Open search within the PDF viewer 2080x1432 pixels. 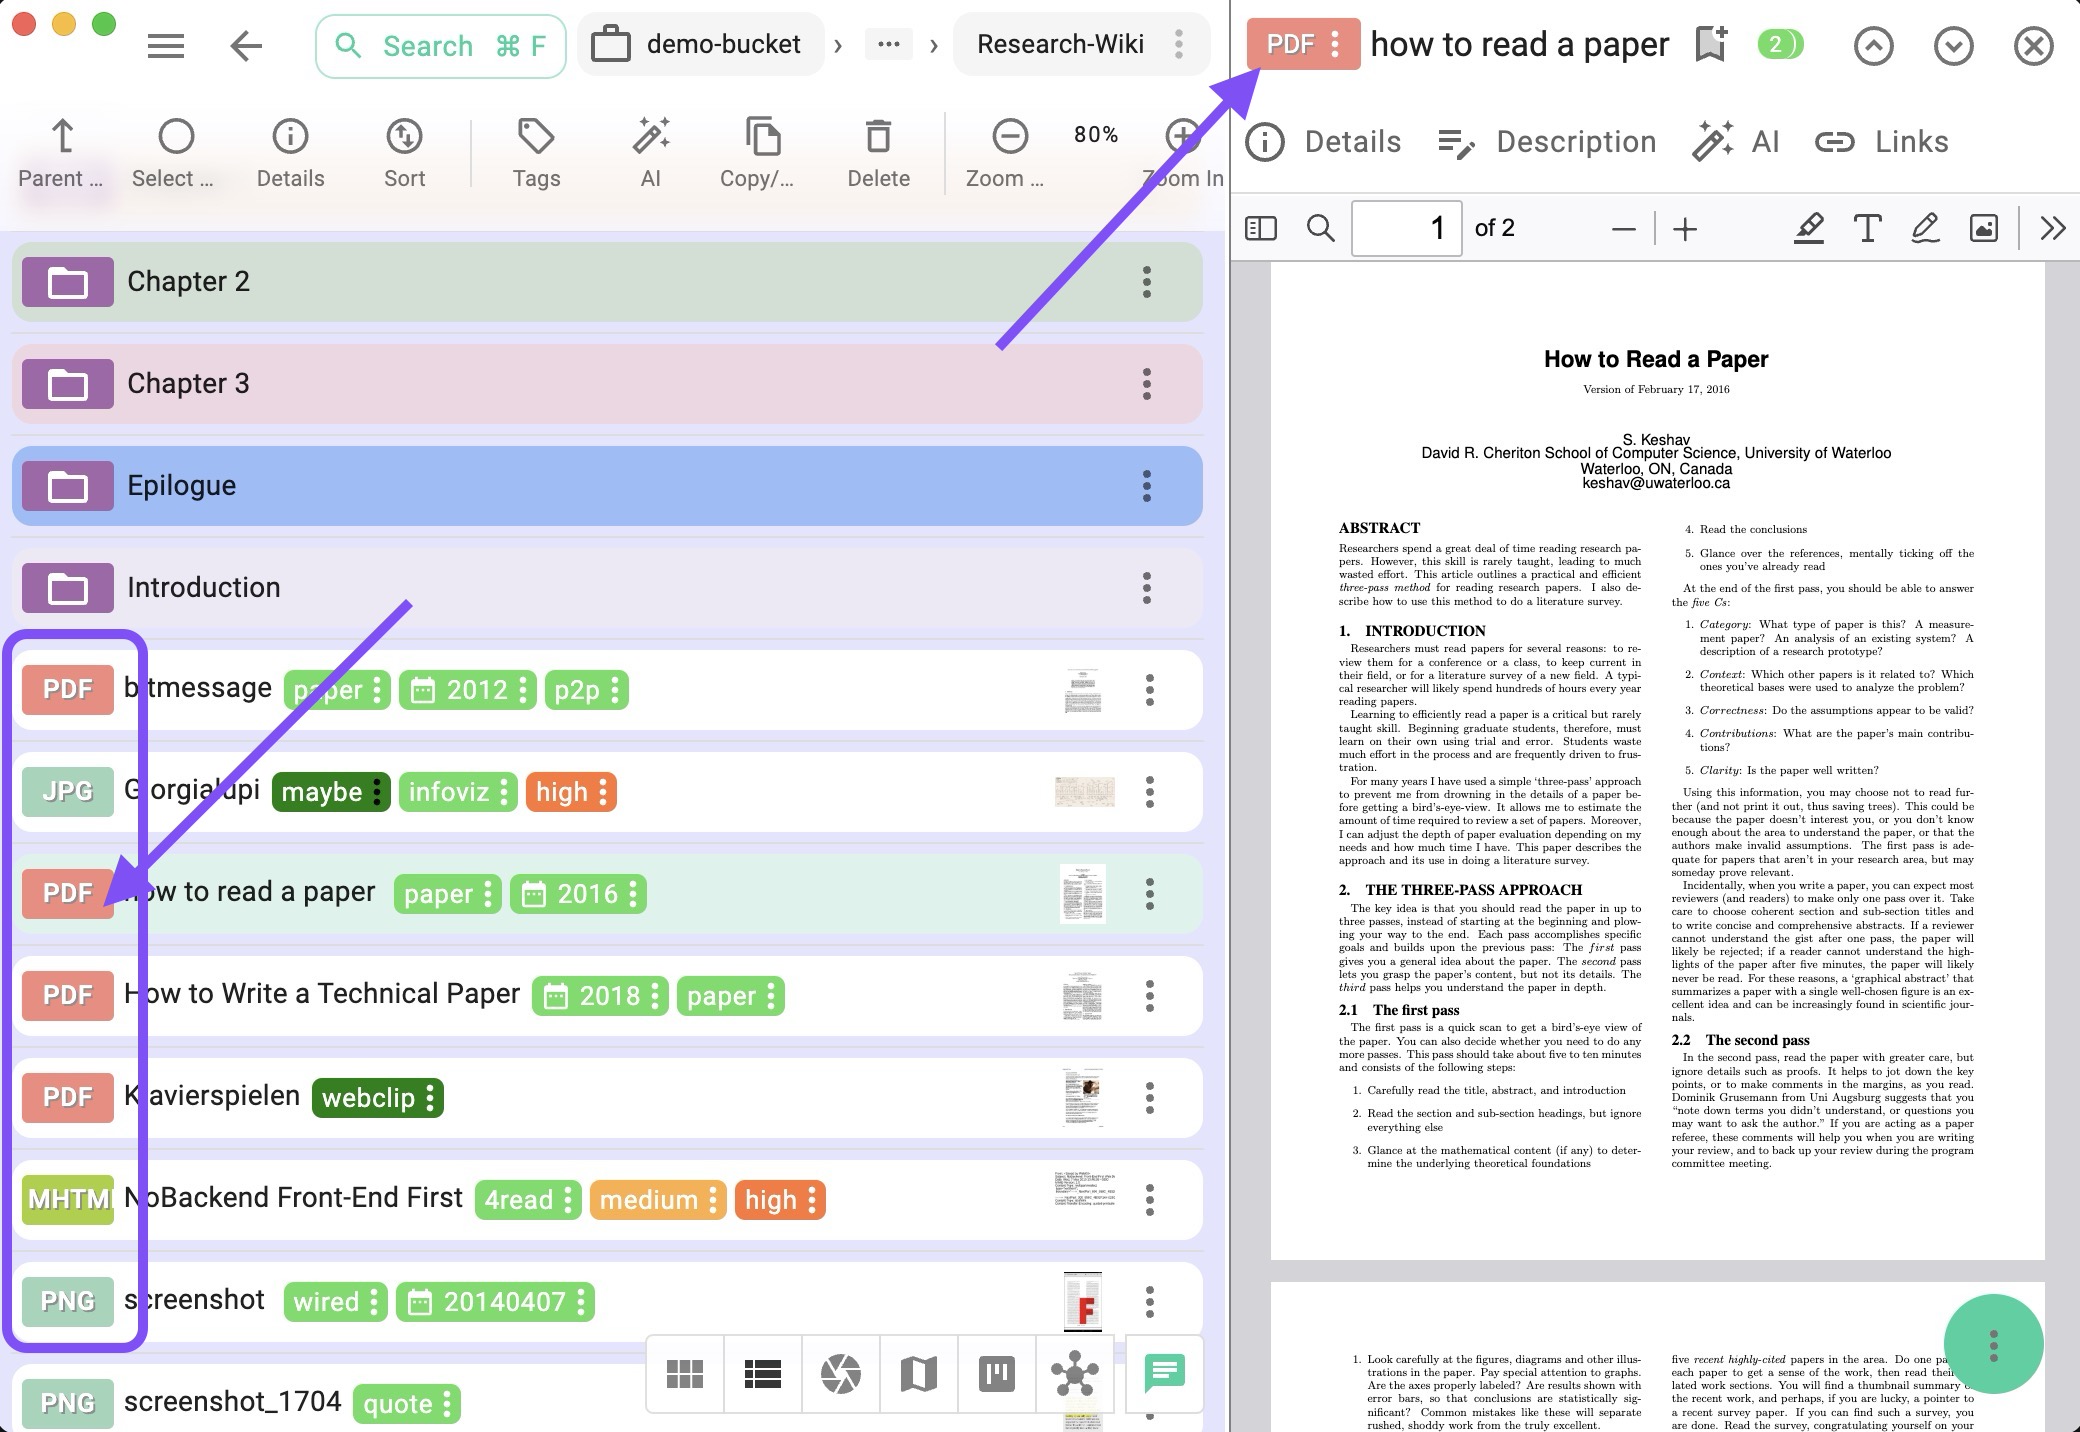click(1320, 228)
